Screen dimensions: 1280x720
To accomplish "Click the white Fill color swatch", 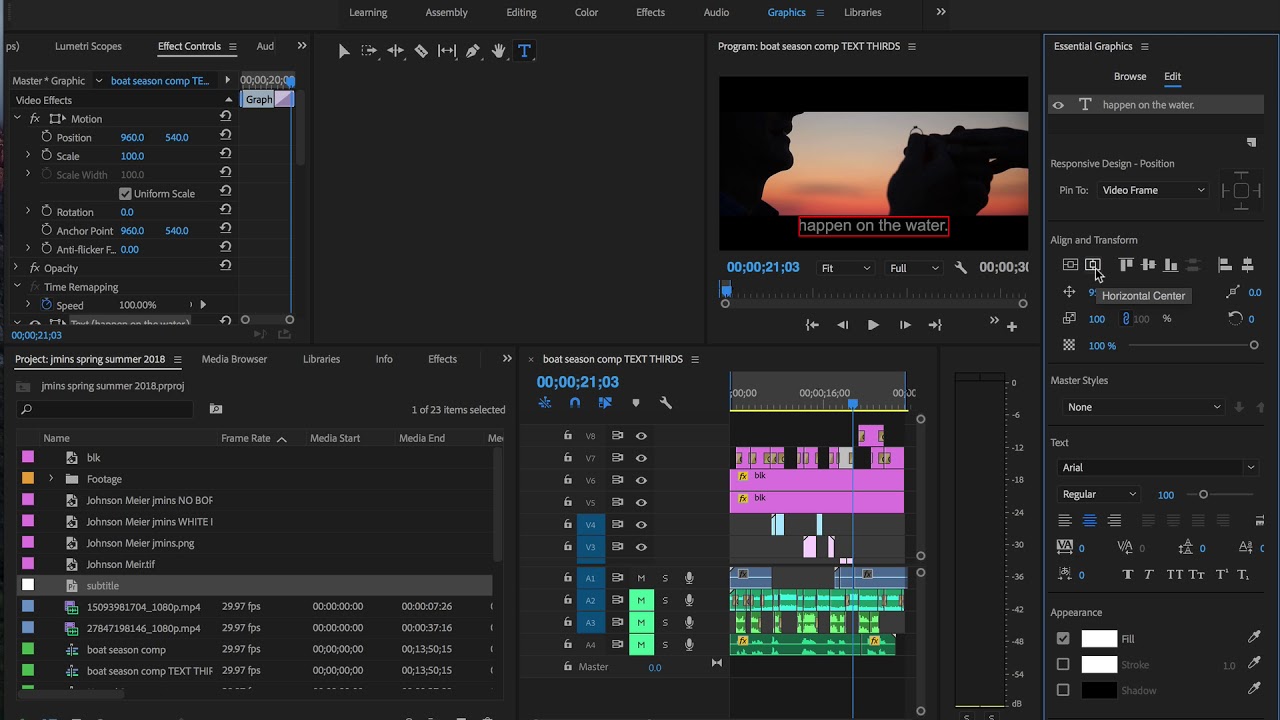I will [1099, 639].
